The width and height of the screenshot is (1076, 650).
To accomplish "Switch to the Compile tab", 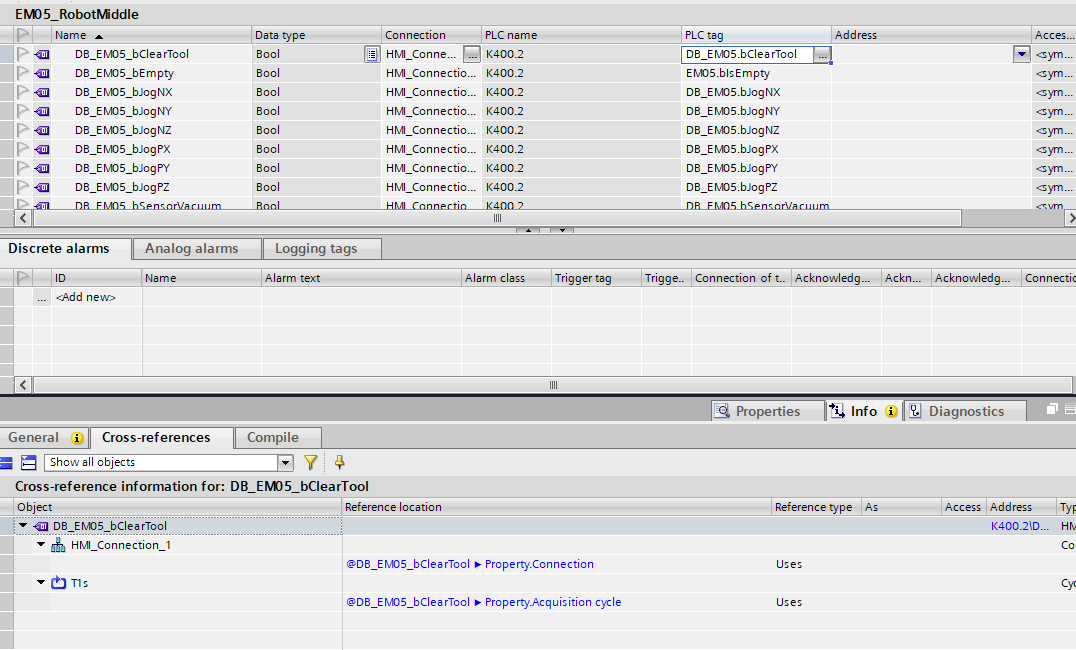I will [273, 437].
